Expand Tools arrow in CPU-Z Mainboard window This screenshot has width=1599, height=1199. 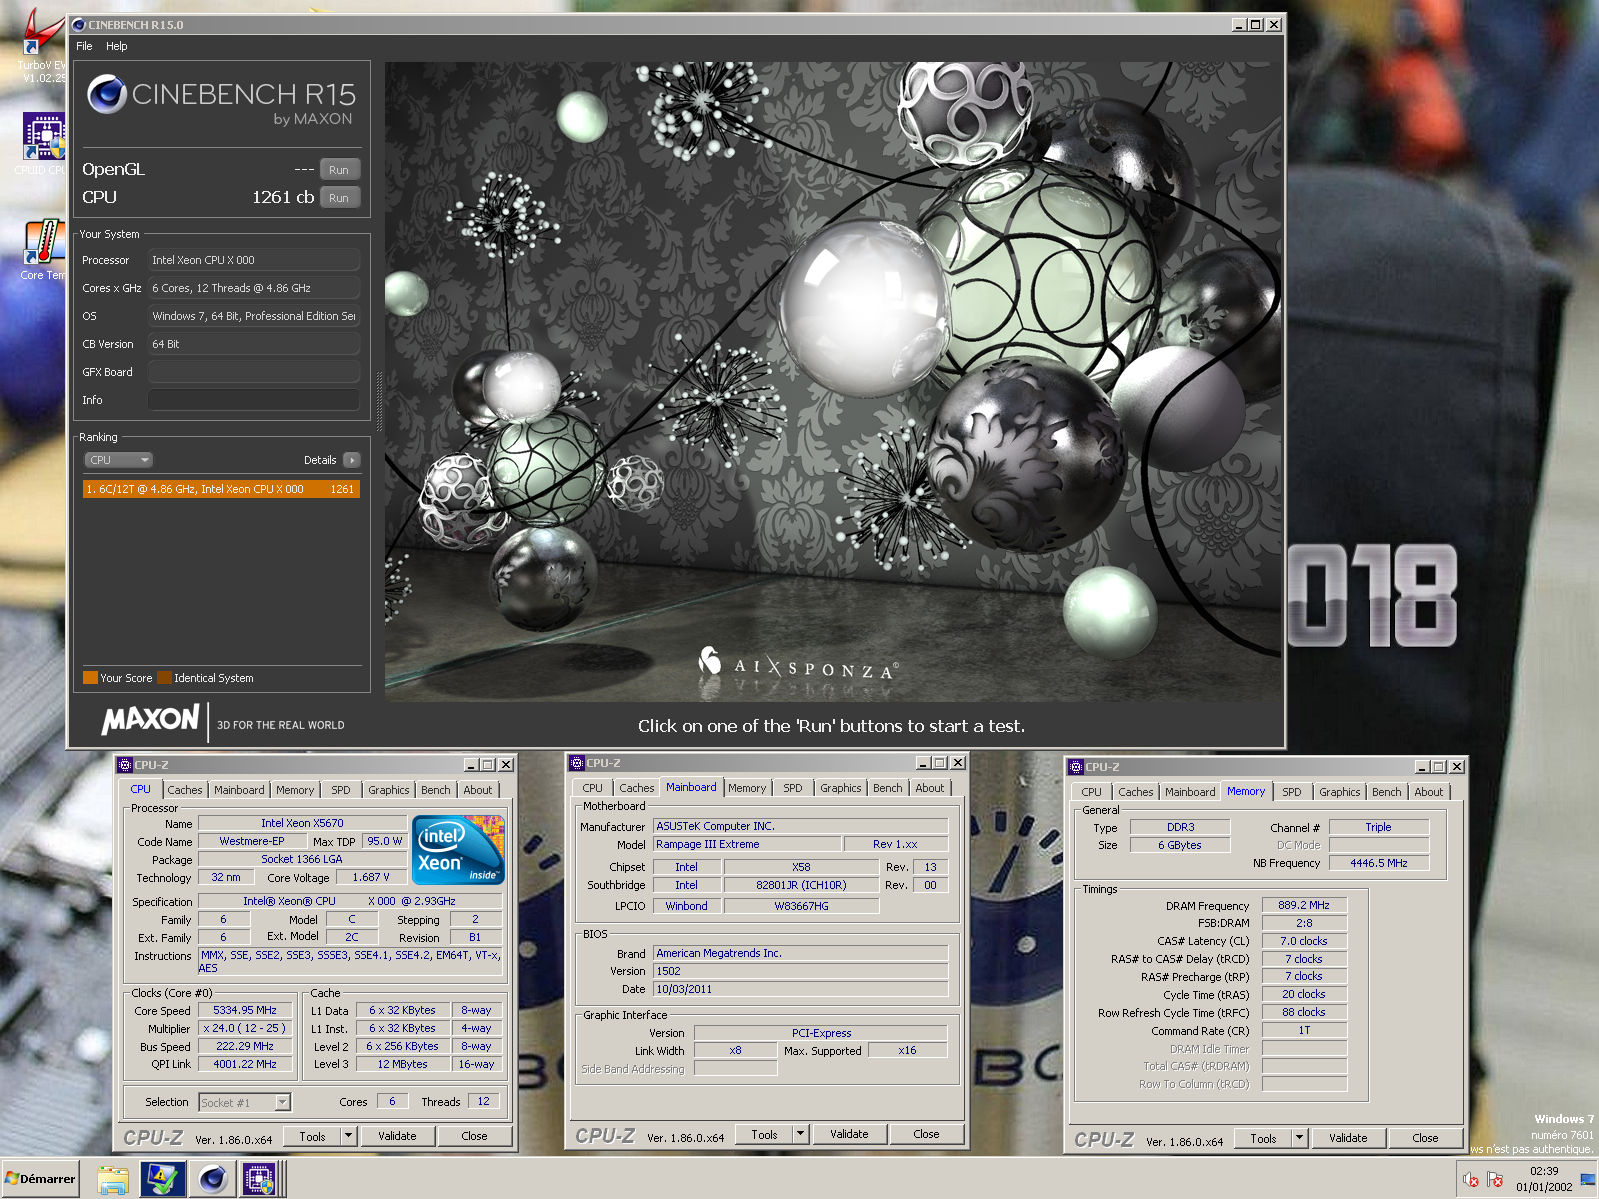[x=800, y=1134]
